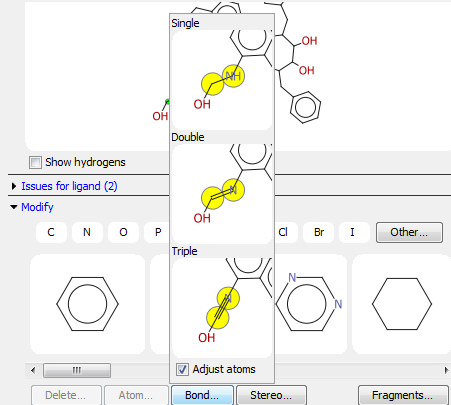Expand the Issues for ligand section
This screenshot has width=451, height=405.
point(13,186)
